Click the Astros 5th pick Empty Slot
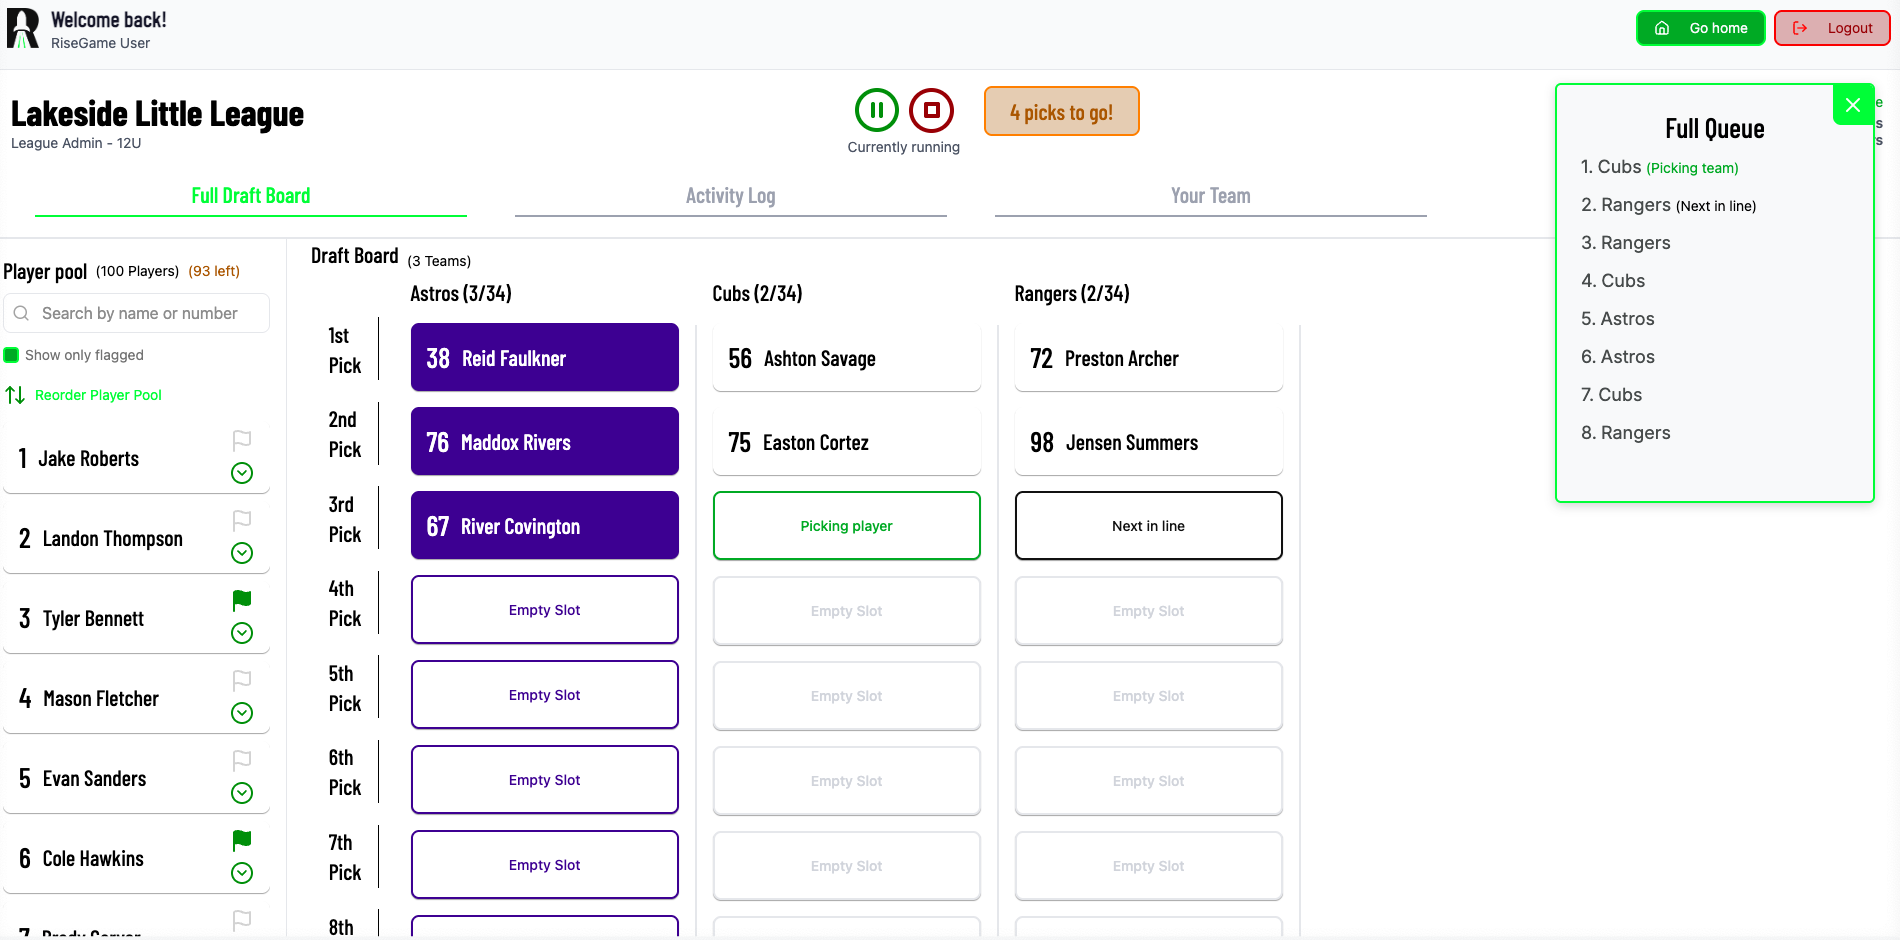 (545, 695)
